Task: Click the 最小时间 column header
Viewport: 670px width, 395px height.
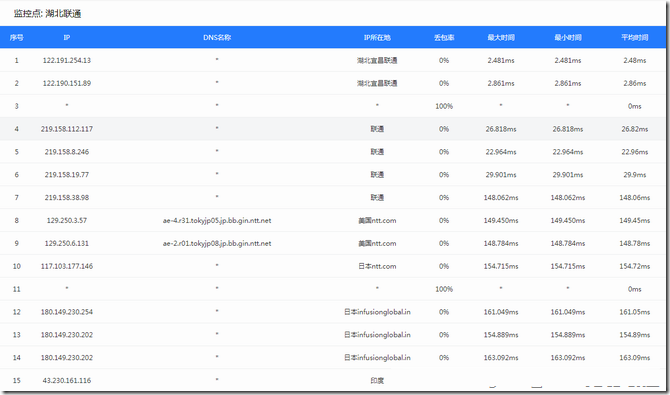Action: pos(568,38)
